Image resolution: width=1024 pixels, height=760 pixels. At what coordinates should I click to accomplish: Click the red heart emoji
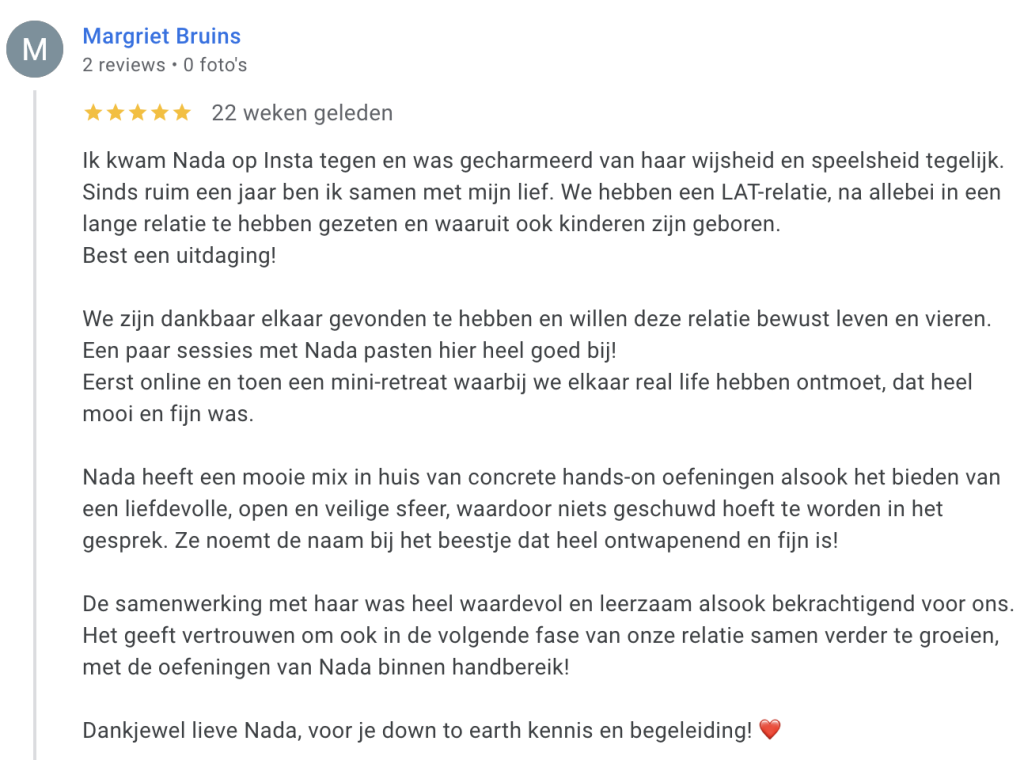(769, 731)
